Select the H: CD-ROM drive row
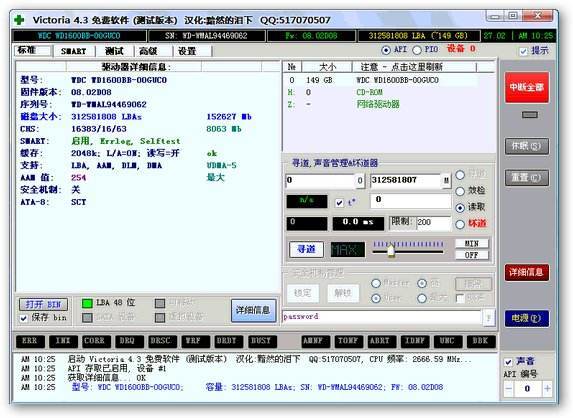The width and height of the screenshot is (573, 418). 380,92
